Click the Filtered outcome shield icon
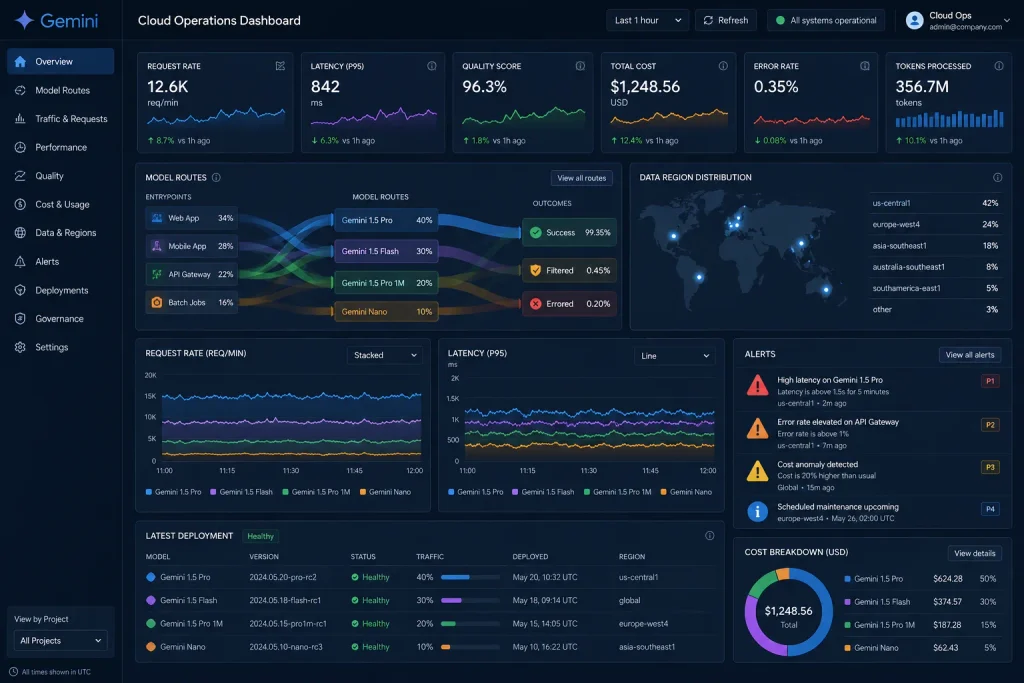The image size is (1024, 683). click(x=536, y=270)
